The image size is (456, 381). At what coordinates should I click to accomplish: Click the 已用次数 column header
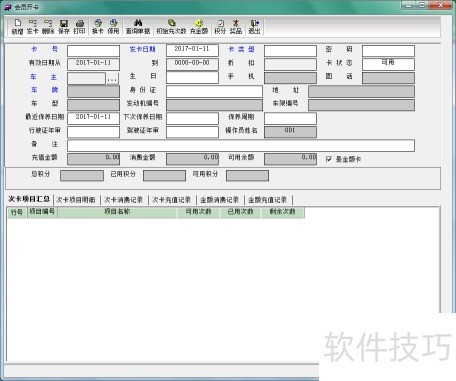(241, 212)
